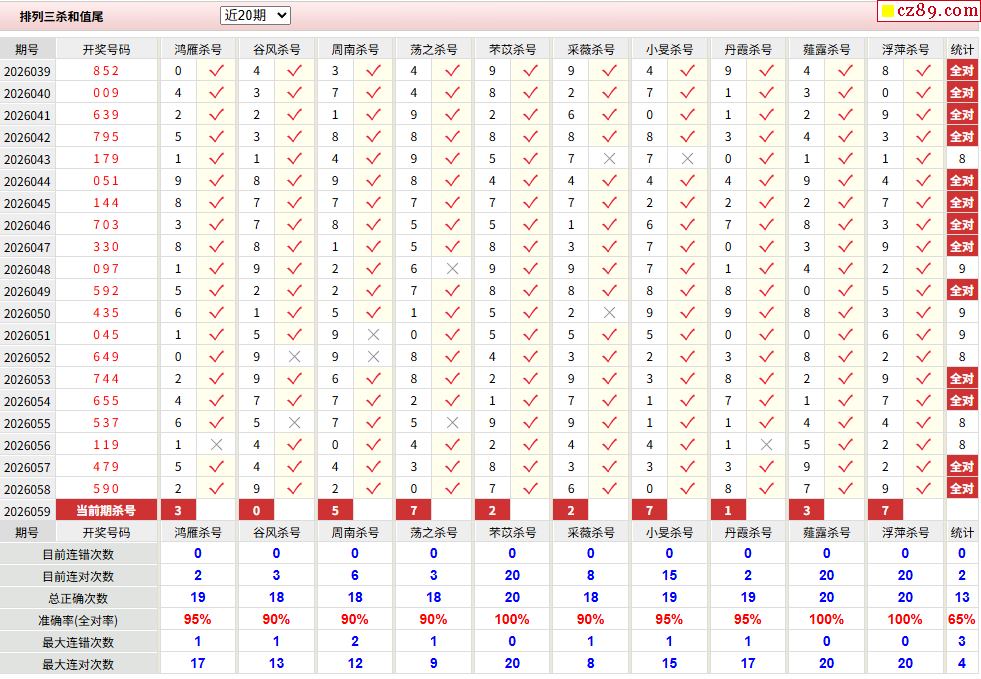The height and width of the screenshot is (679, 981).
Task: Click period number 2026055
Action: 28,424
